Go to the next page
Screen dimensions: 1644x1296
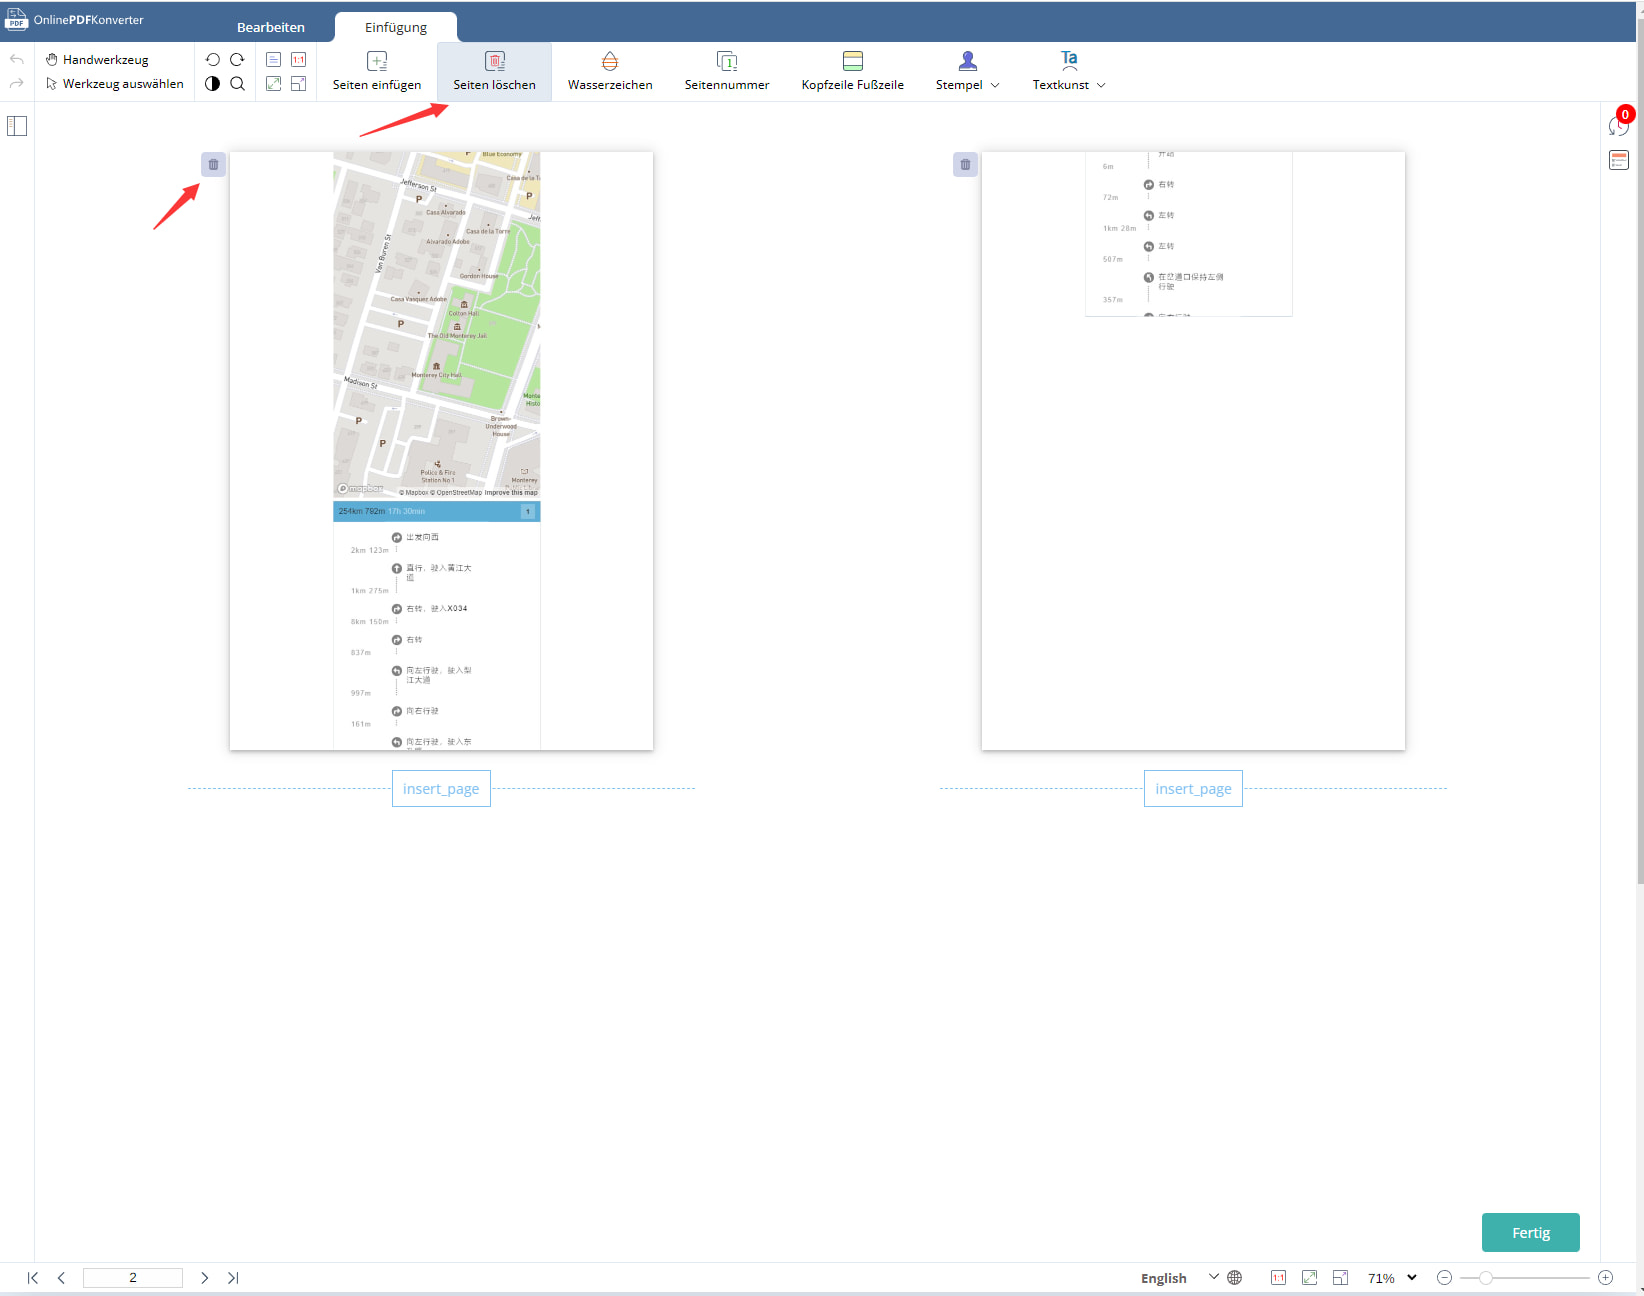click(205, 1277)
